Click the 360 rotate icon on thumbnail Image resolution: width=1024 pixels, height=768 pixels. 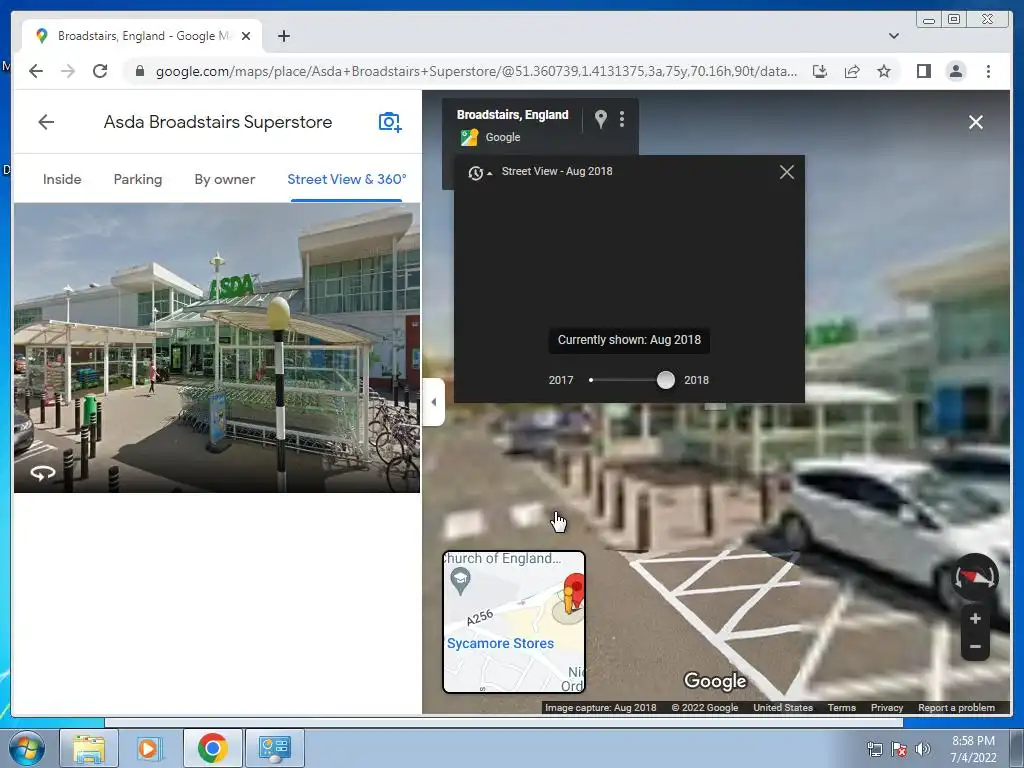[42, 473]
